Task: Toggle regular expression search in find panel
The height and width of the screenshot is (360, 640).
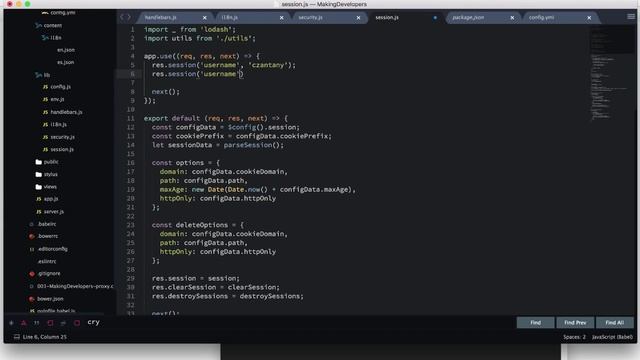Action: point(11,322)
